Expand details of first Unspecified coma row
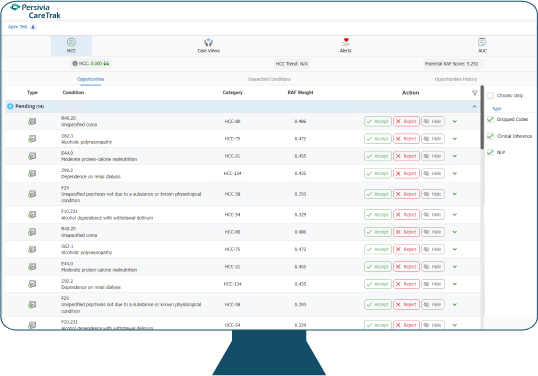Image resolution: width=538 pixels, height=376 pixels. [x=455, y=121]
